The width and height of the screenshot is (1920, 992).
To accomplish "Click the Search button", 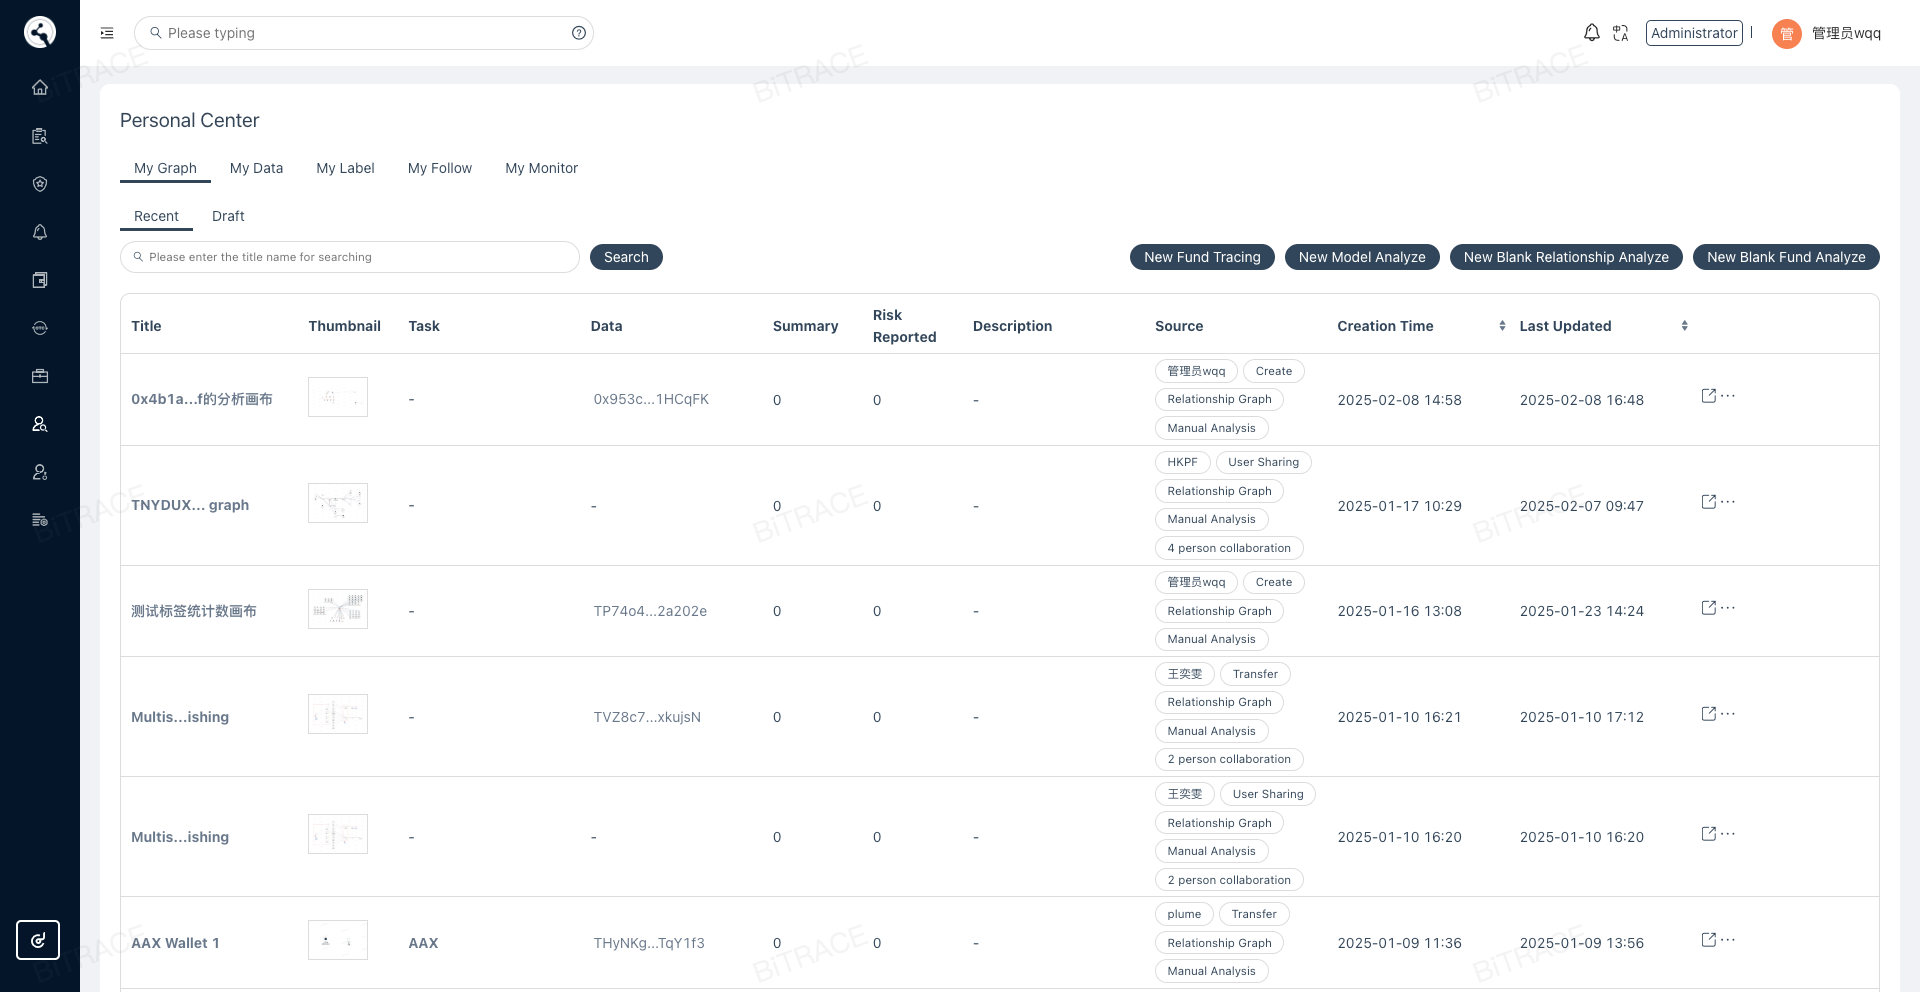I will (x=626, y=257).
